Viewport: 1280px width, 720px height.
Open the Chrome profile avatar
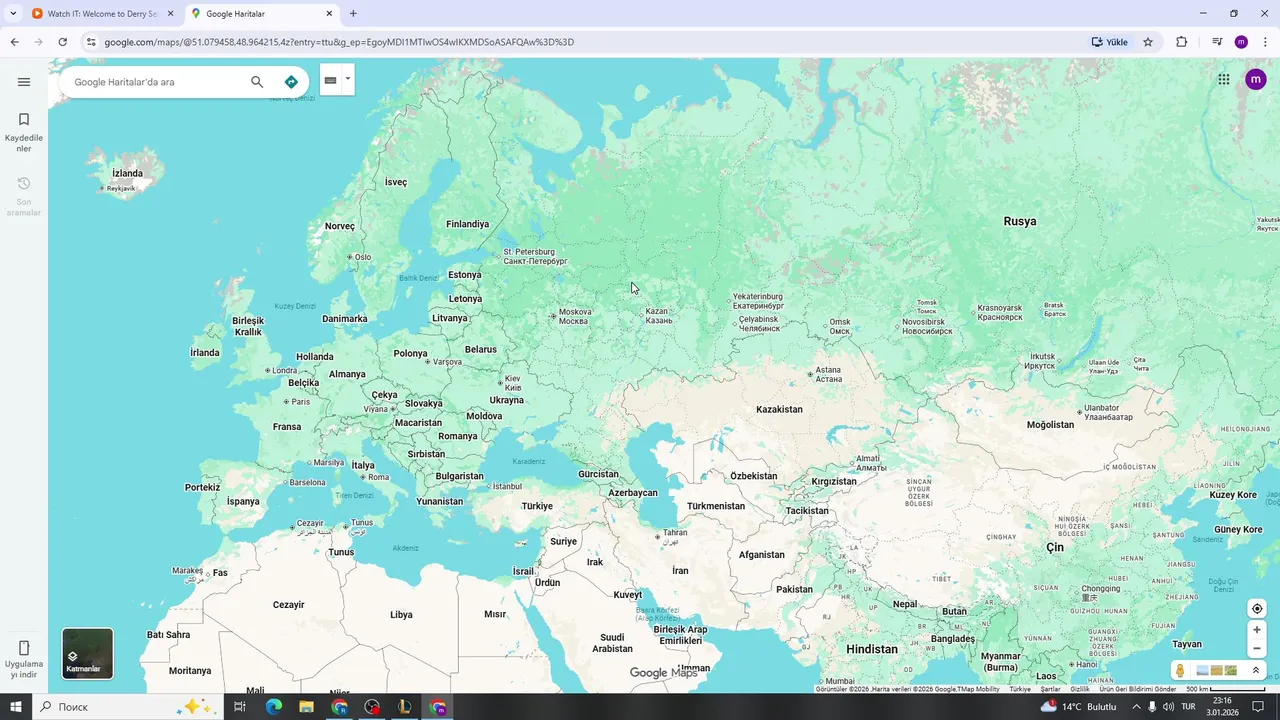(x=1241, y=42)
